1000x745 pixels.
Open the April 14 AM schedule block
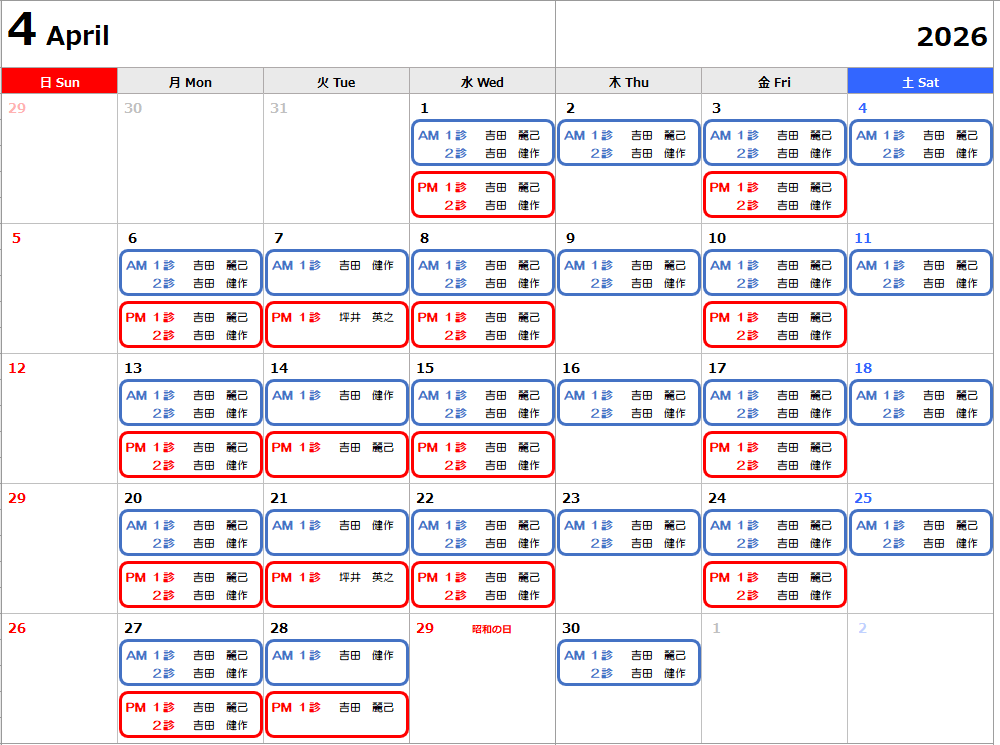(x=336, y=403)
